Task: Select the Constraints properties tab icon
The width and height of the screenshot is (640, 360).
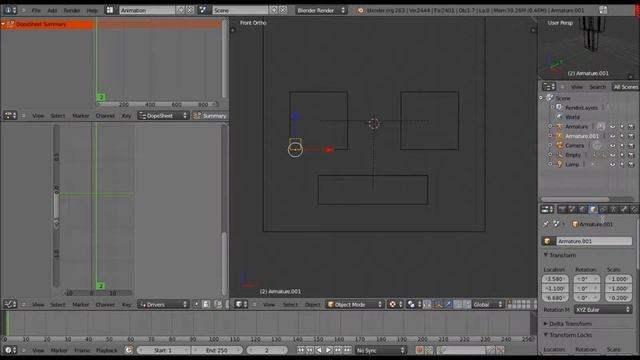Action: (603, 209)
